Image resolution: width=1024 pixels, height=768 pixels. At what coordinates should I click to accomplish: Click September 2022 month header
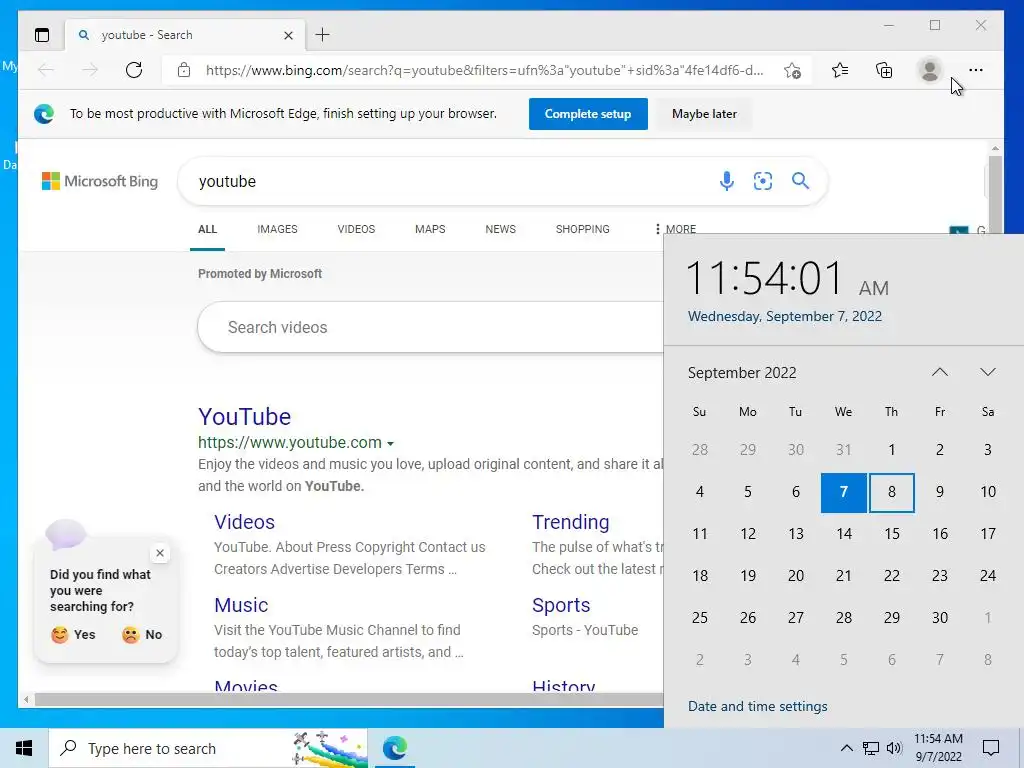point(742,373)
